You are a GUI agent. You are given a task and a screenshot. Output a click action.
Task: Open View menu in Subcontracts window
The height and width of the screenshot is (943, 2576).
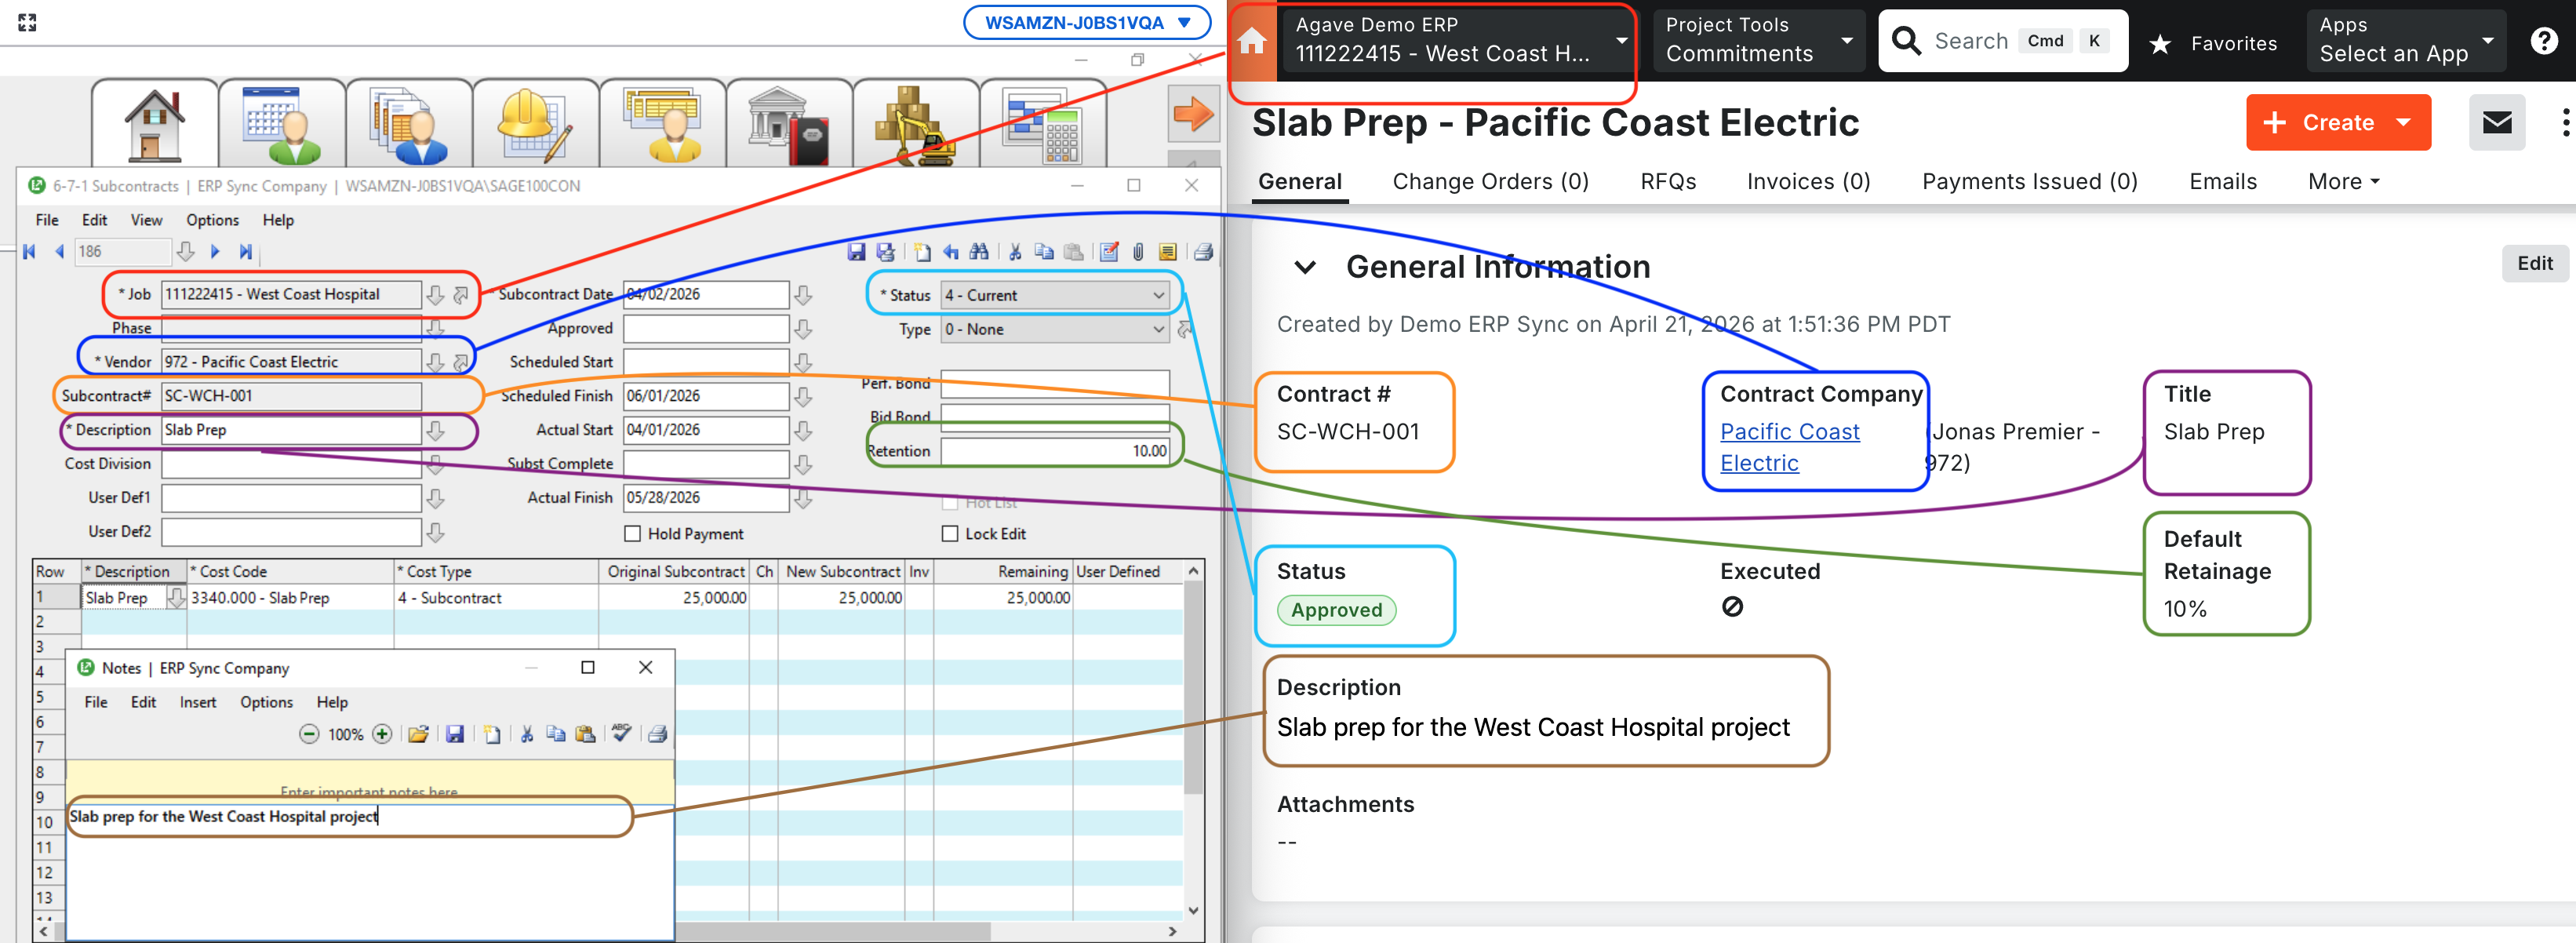[146, 220]
